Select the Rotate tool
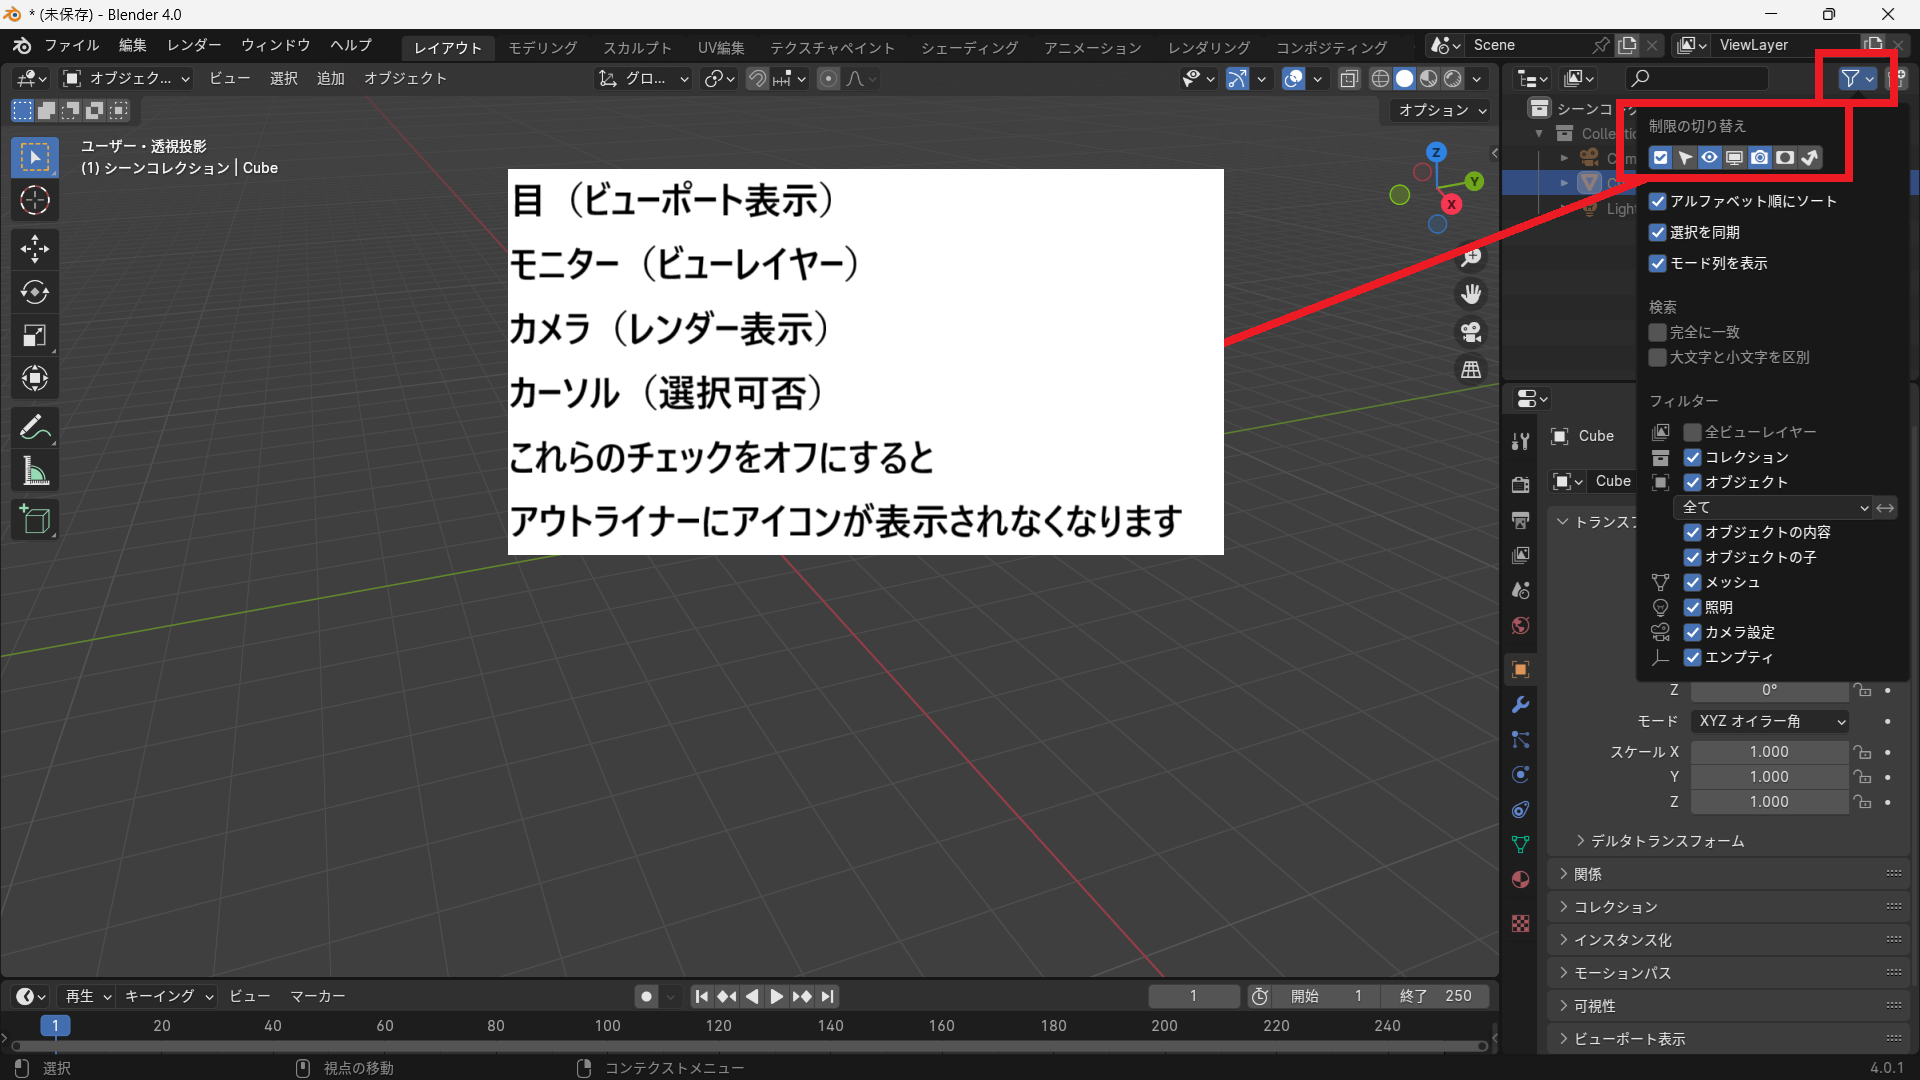Screen dimensions: 1920x1080 click(x=35, y=292)
